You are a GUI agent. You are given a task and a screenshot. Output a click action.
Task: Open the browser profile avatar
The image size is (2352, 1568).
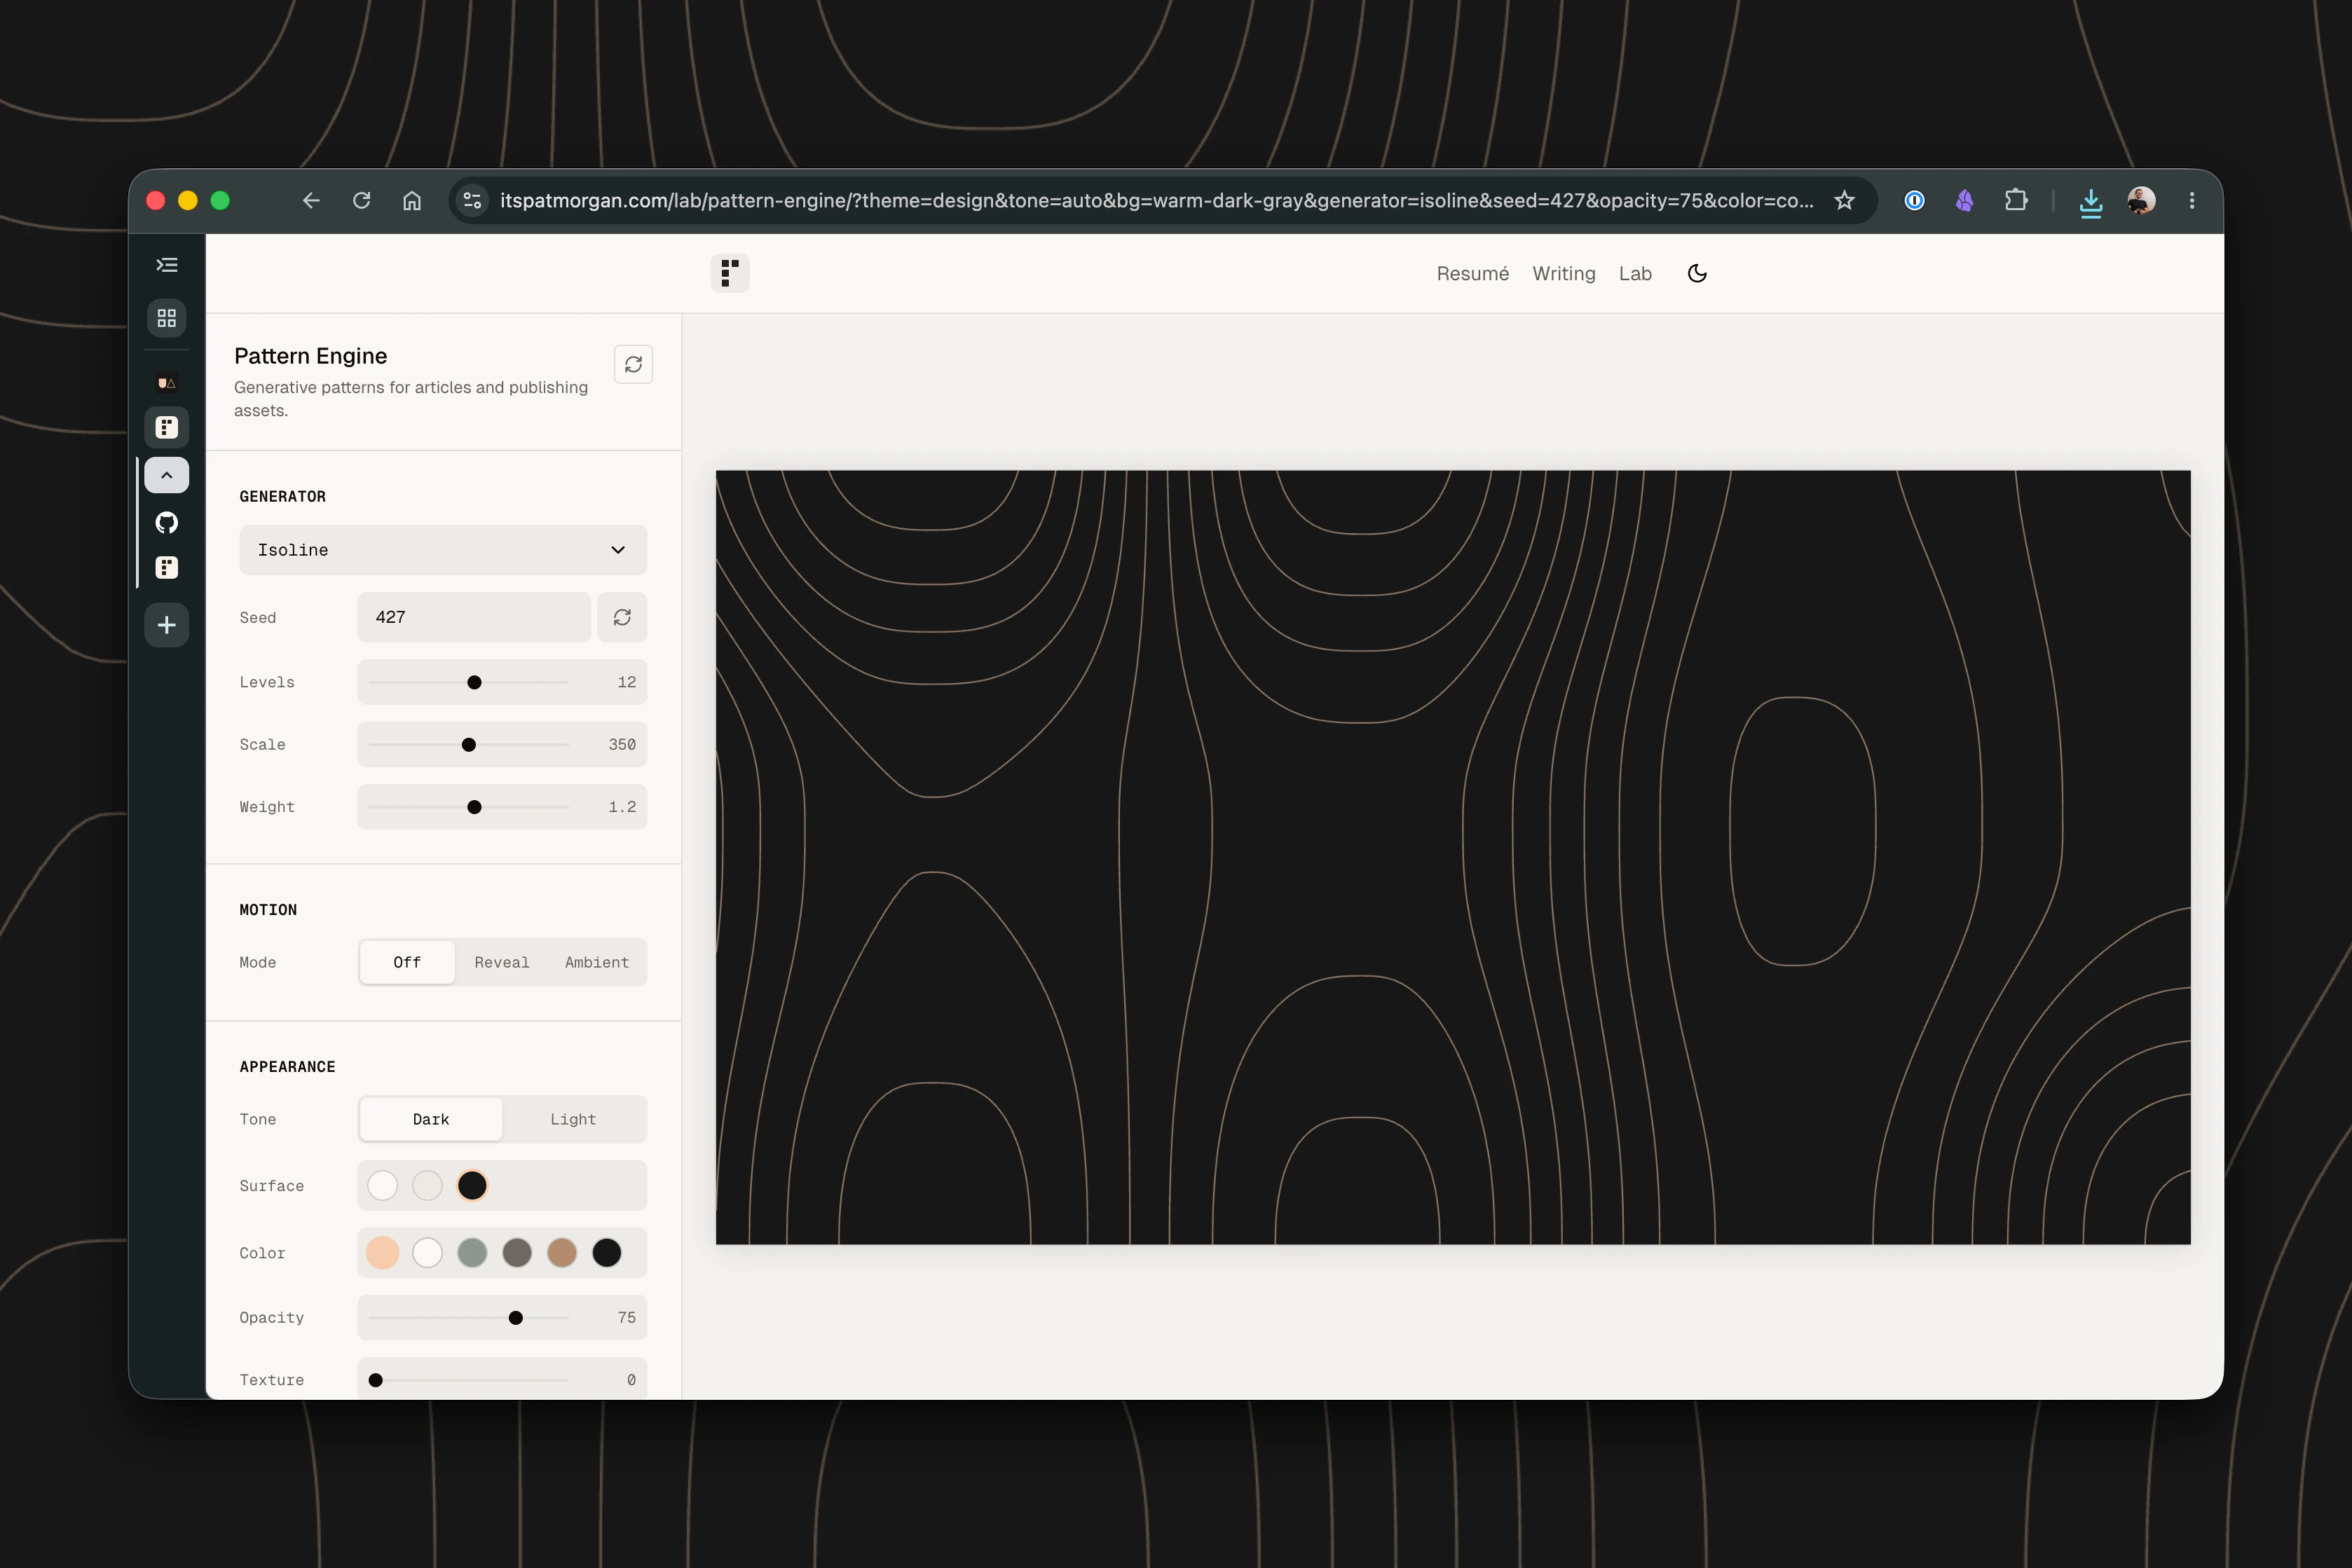(2141, 201)
